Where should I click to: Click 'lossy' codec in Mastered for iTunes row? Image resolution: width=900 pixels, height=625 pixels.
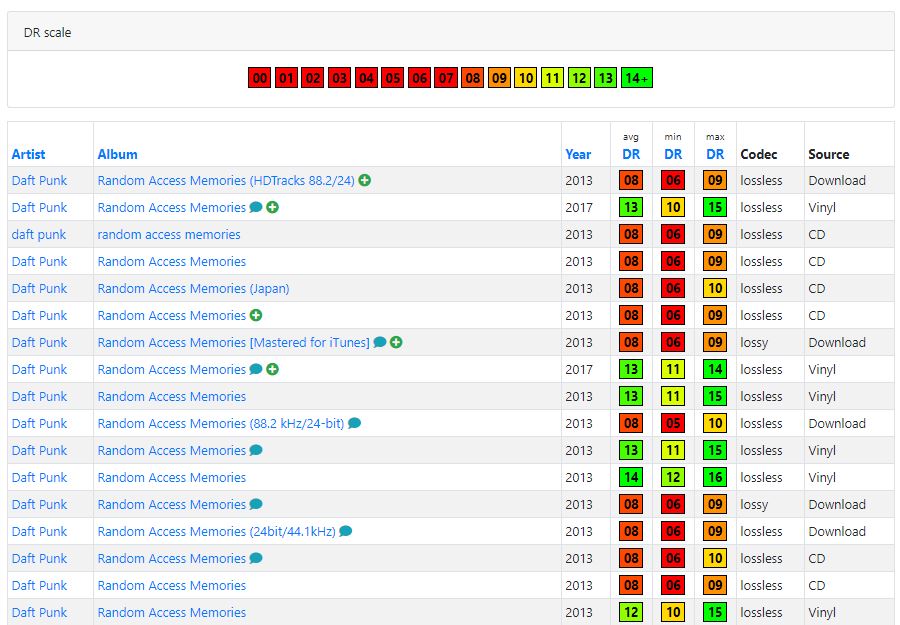(754, 342)
